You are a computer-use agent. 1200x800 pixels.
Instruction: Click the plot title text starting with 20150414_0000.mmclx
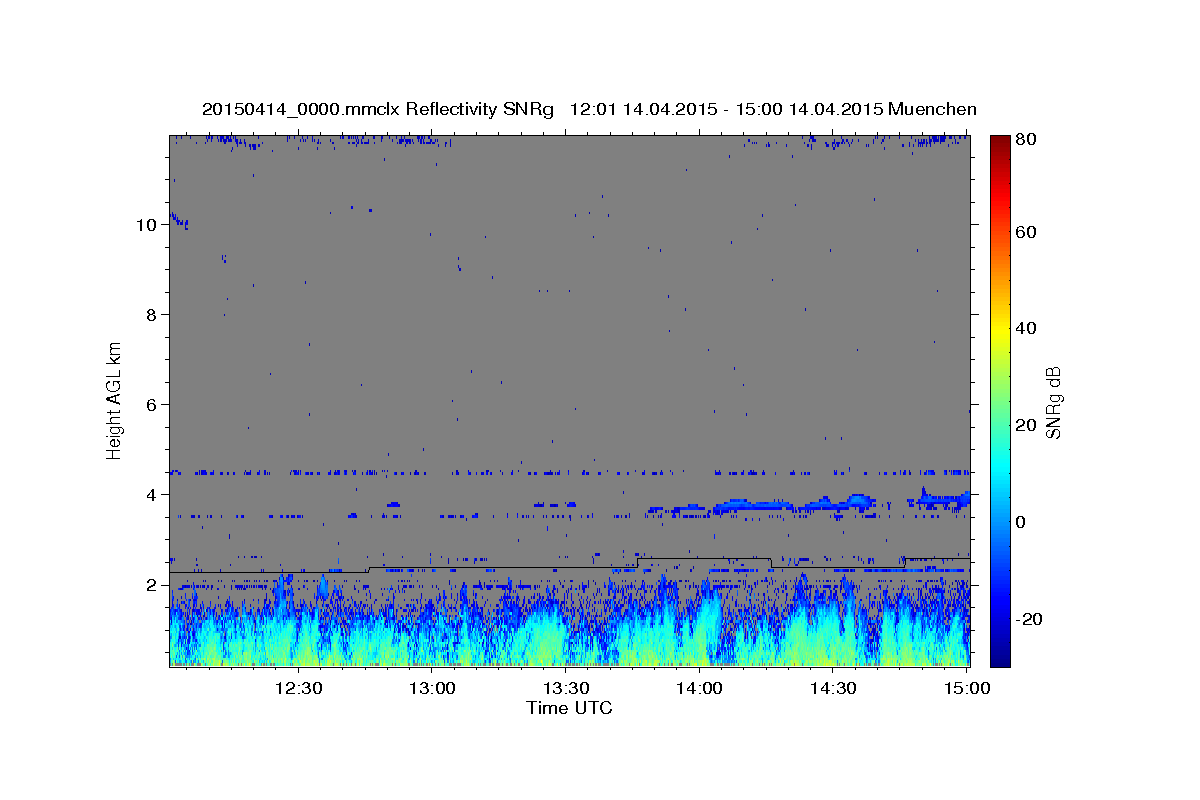click(x=589, y=109)
